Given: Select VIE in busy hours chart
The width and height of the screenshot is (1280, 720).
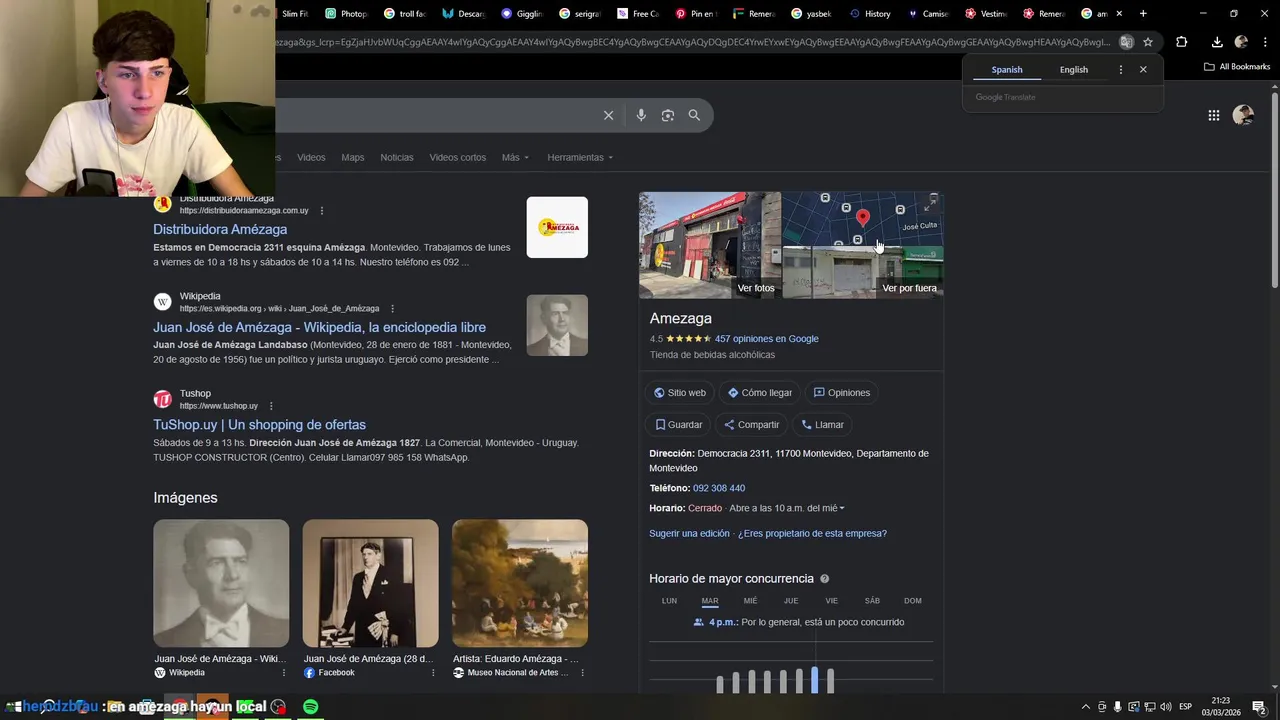Looking at the screenshot, I should (x=831, y=601).
